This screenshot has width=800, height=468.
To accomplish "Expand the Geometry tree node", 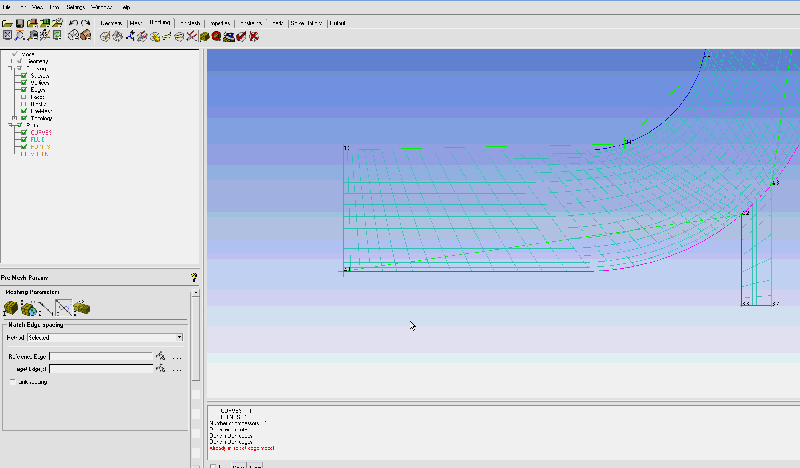I will (12, 61).
